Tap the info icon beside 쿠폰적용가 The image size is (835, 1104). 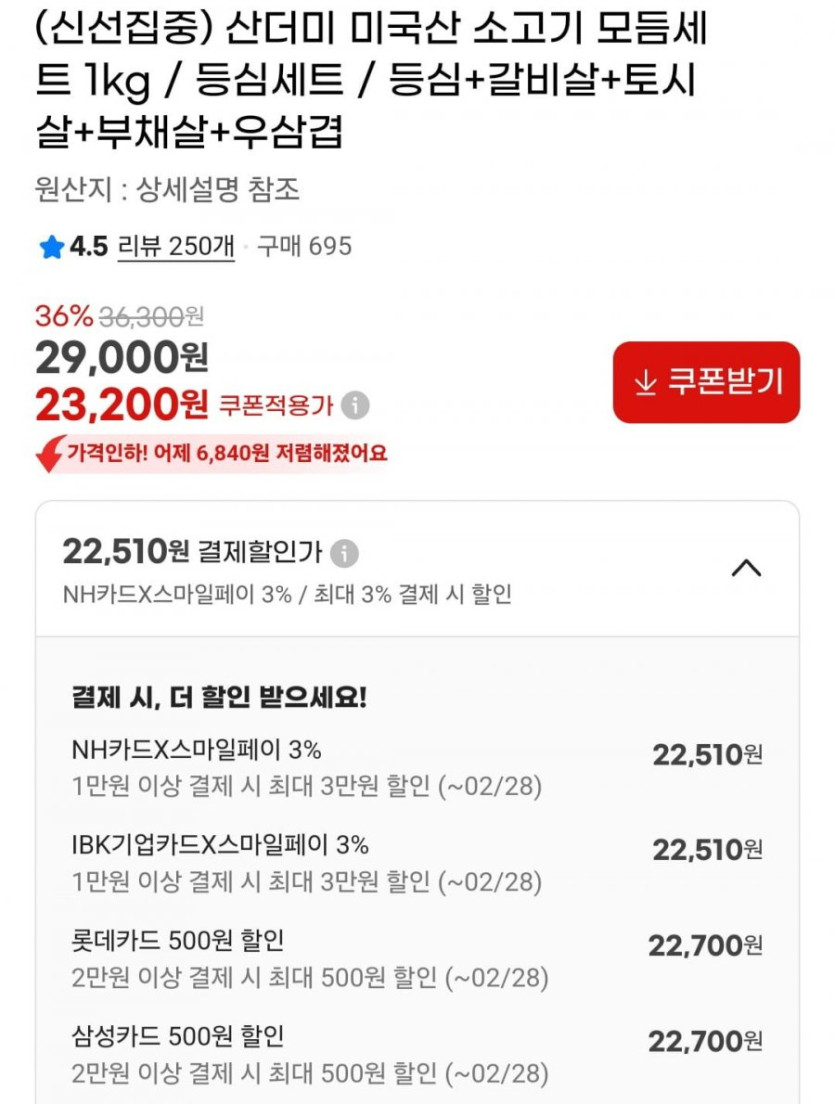(355, 406)
